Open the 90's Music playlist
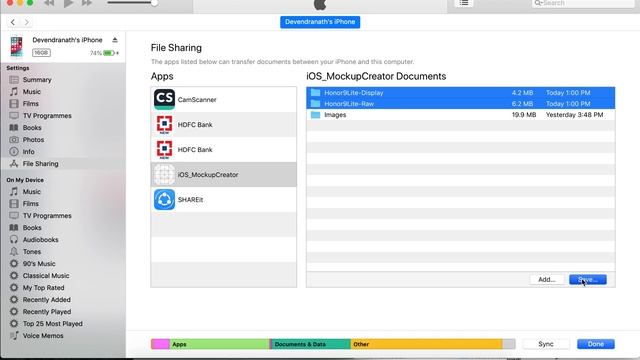640x360 pixels. click(39, 264)
